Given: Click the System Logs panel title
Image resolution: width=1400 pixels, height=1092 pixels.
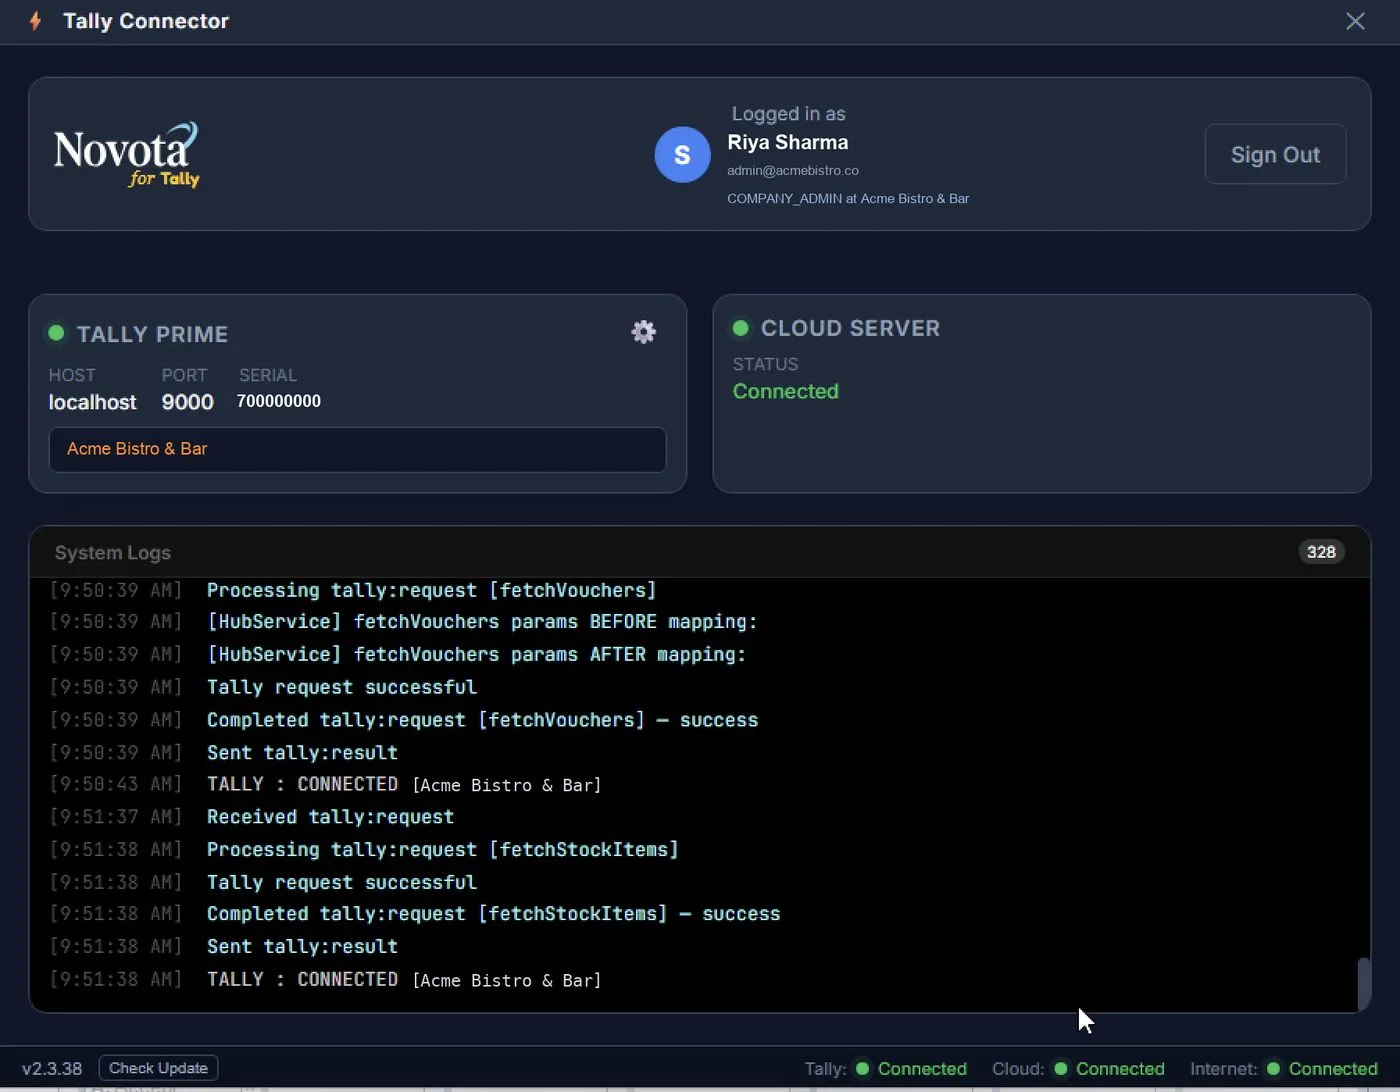Looking at the screenshot, I should [x=113, y=552].
